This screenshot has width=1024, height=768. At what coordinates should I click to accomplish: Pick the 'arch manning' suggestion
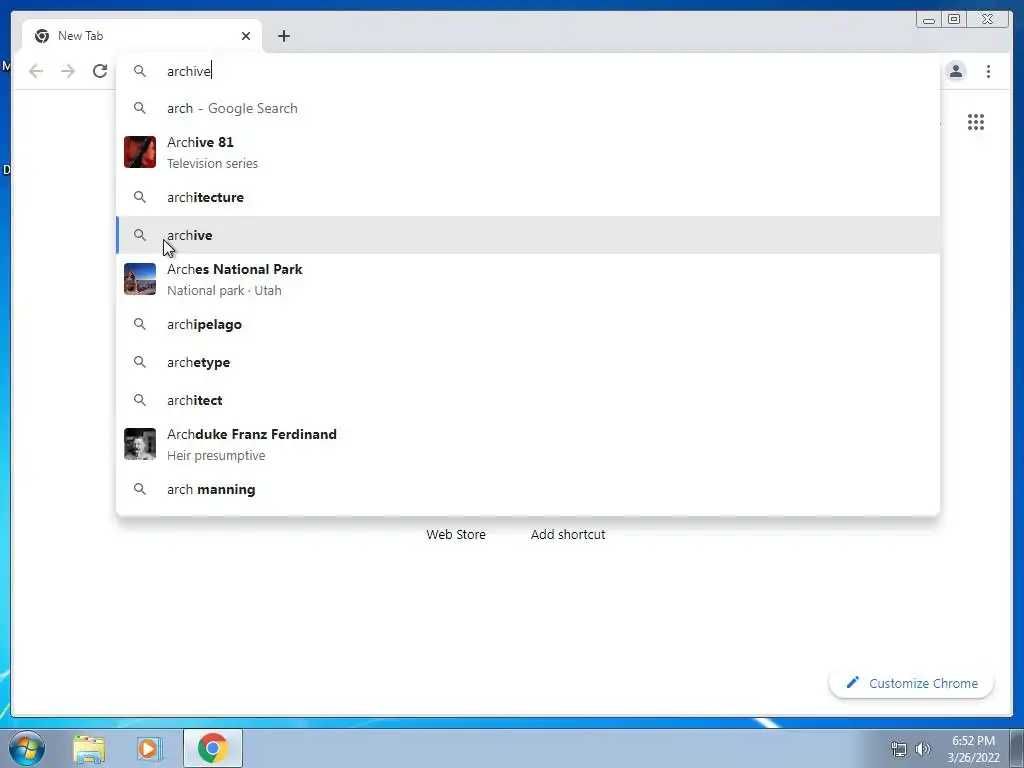[528, 489]
